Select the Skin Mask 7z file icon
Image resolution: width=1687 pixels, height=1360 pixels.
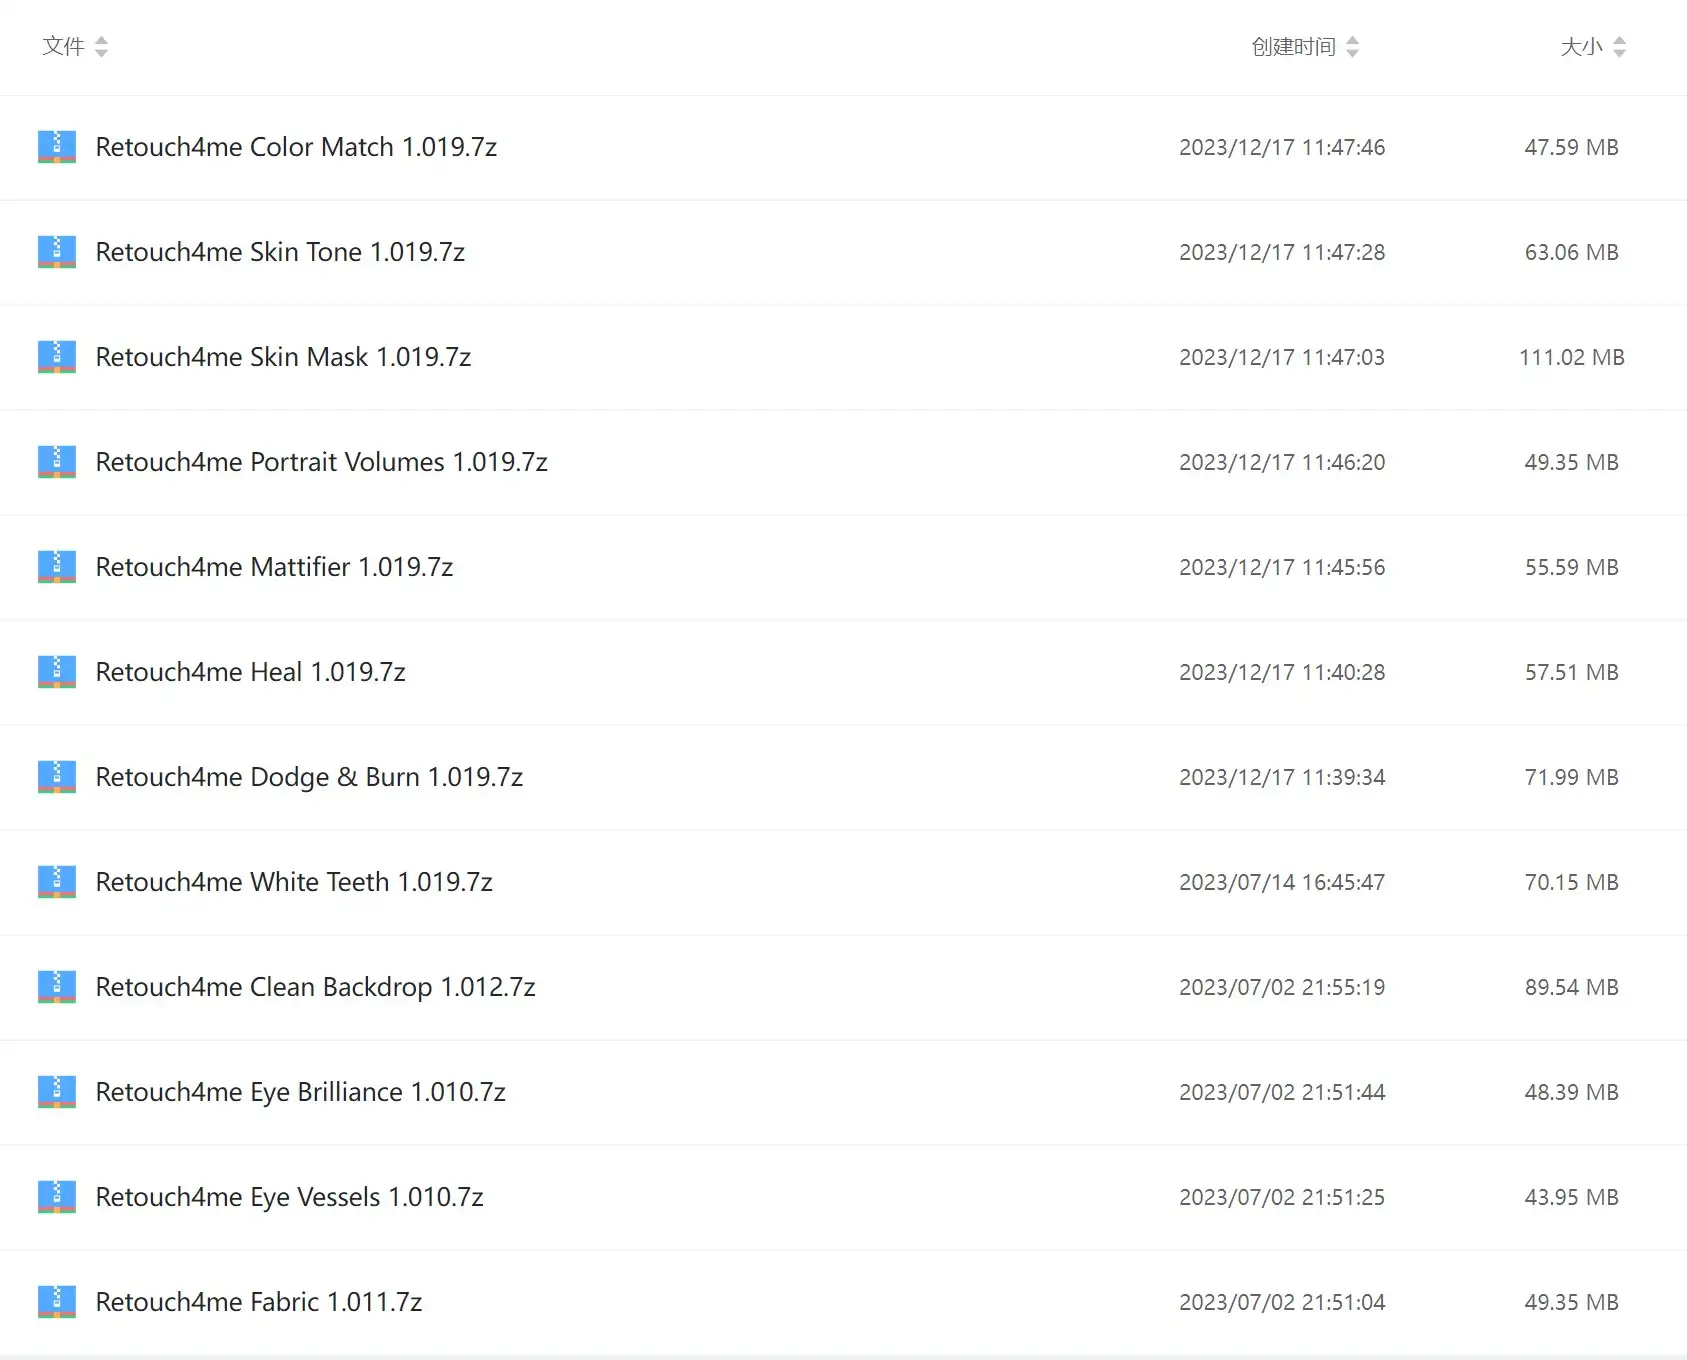57,357
